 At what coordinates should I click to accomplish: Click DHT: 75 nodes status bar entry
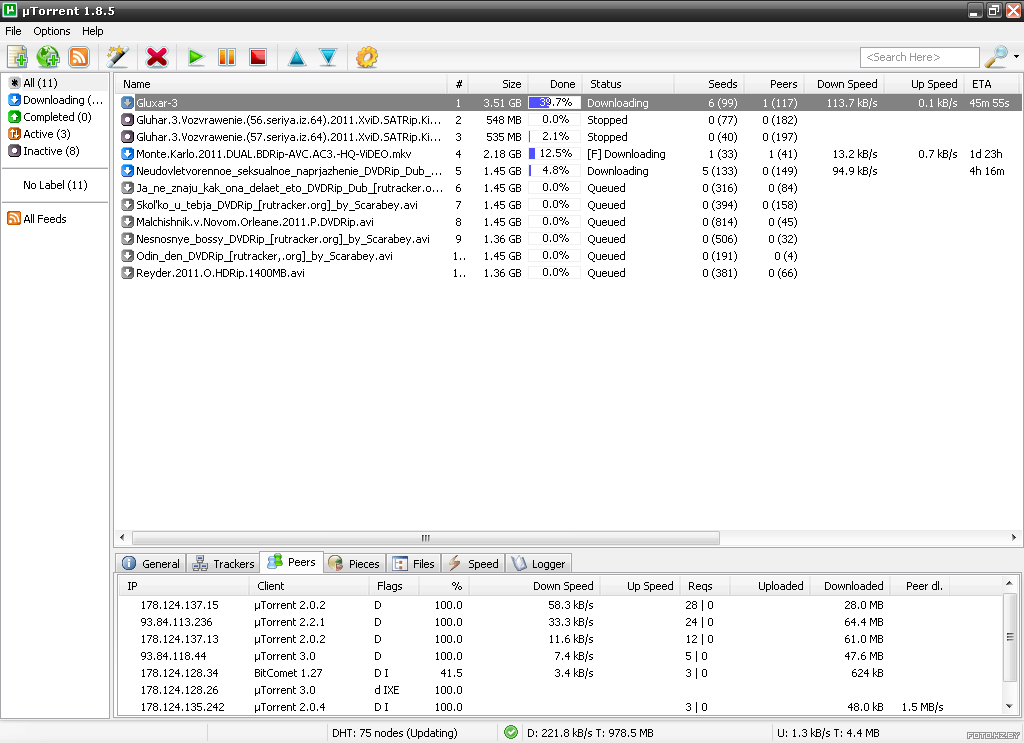tap(394, 733)
